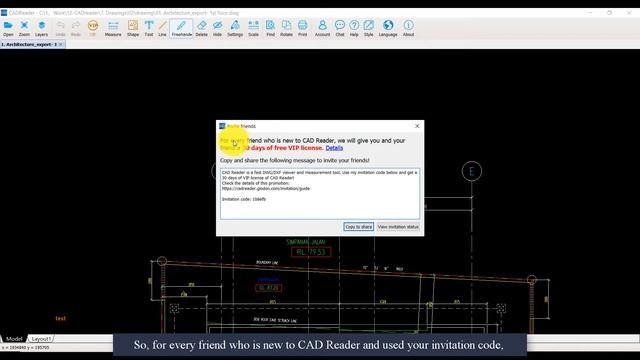The width and height of the screenshot is (640, 360).
Task: Open the VIP toolbar item
Action: pyautogui.click(x=93, y=29)
